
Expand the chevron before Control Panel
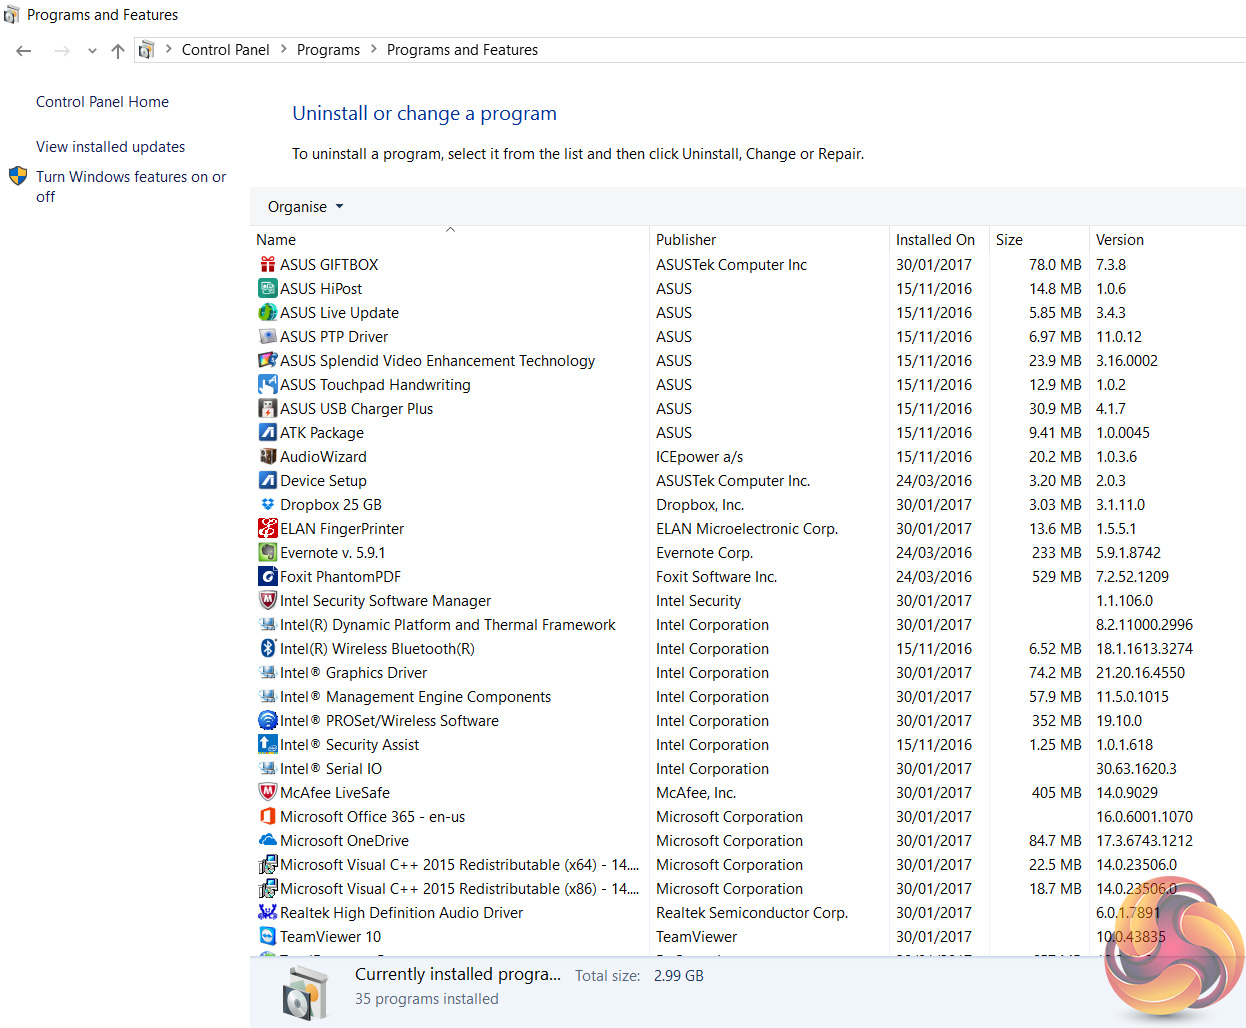168,49
